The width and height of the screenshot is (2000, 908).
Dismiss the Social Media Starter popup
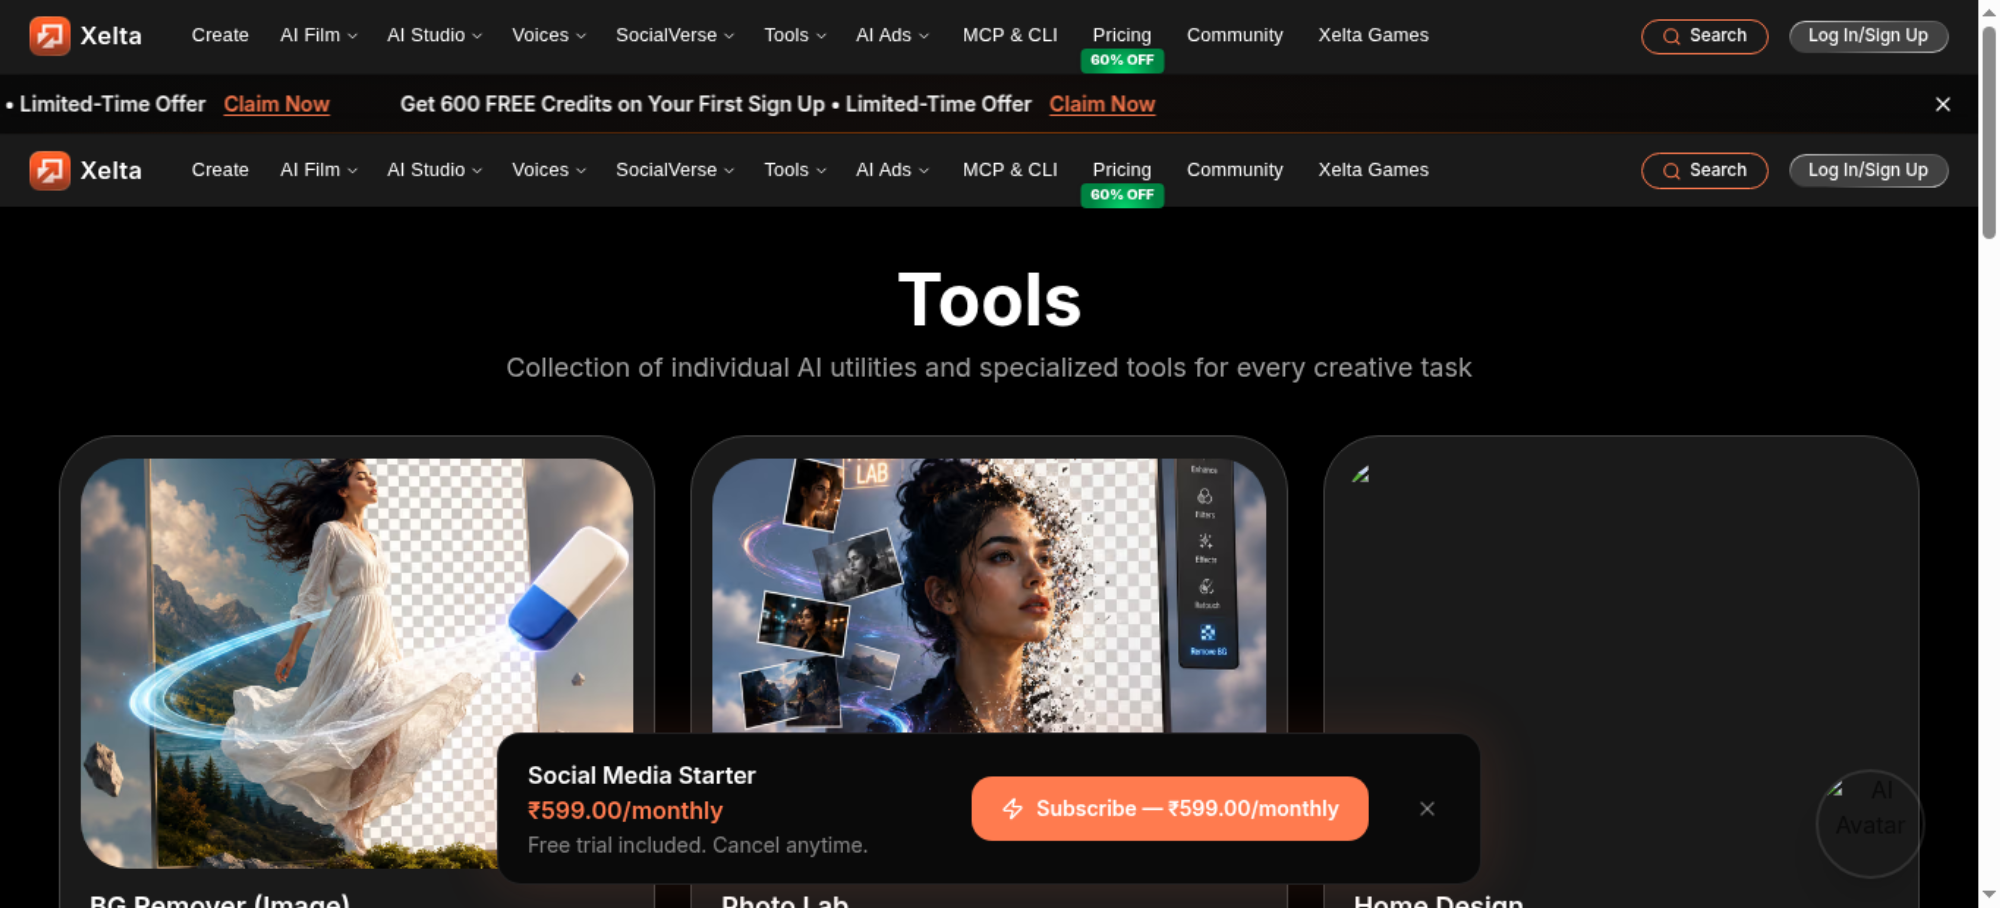pyautogui.click(x=1427, y=809)
